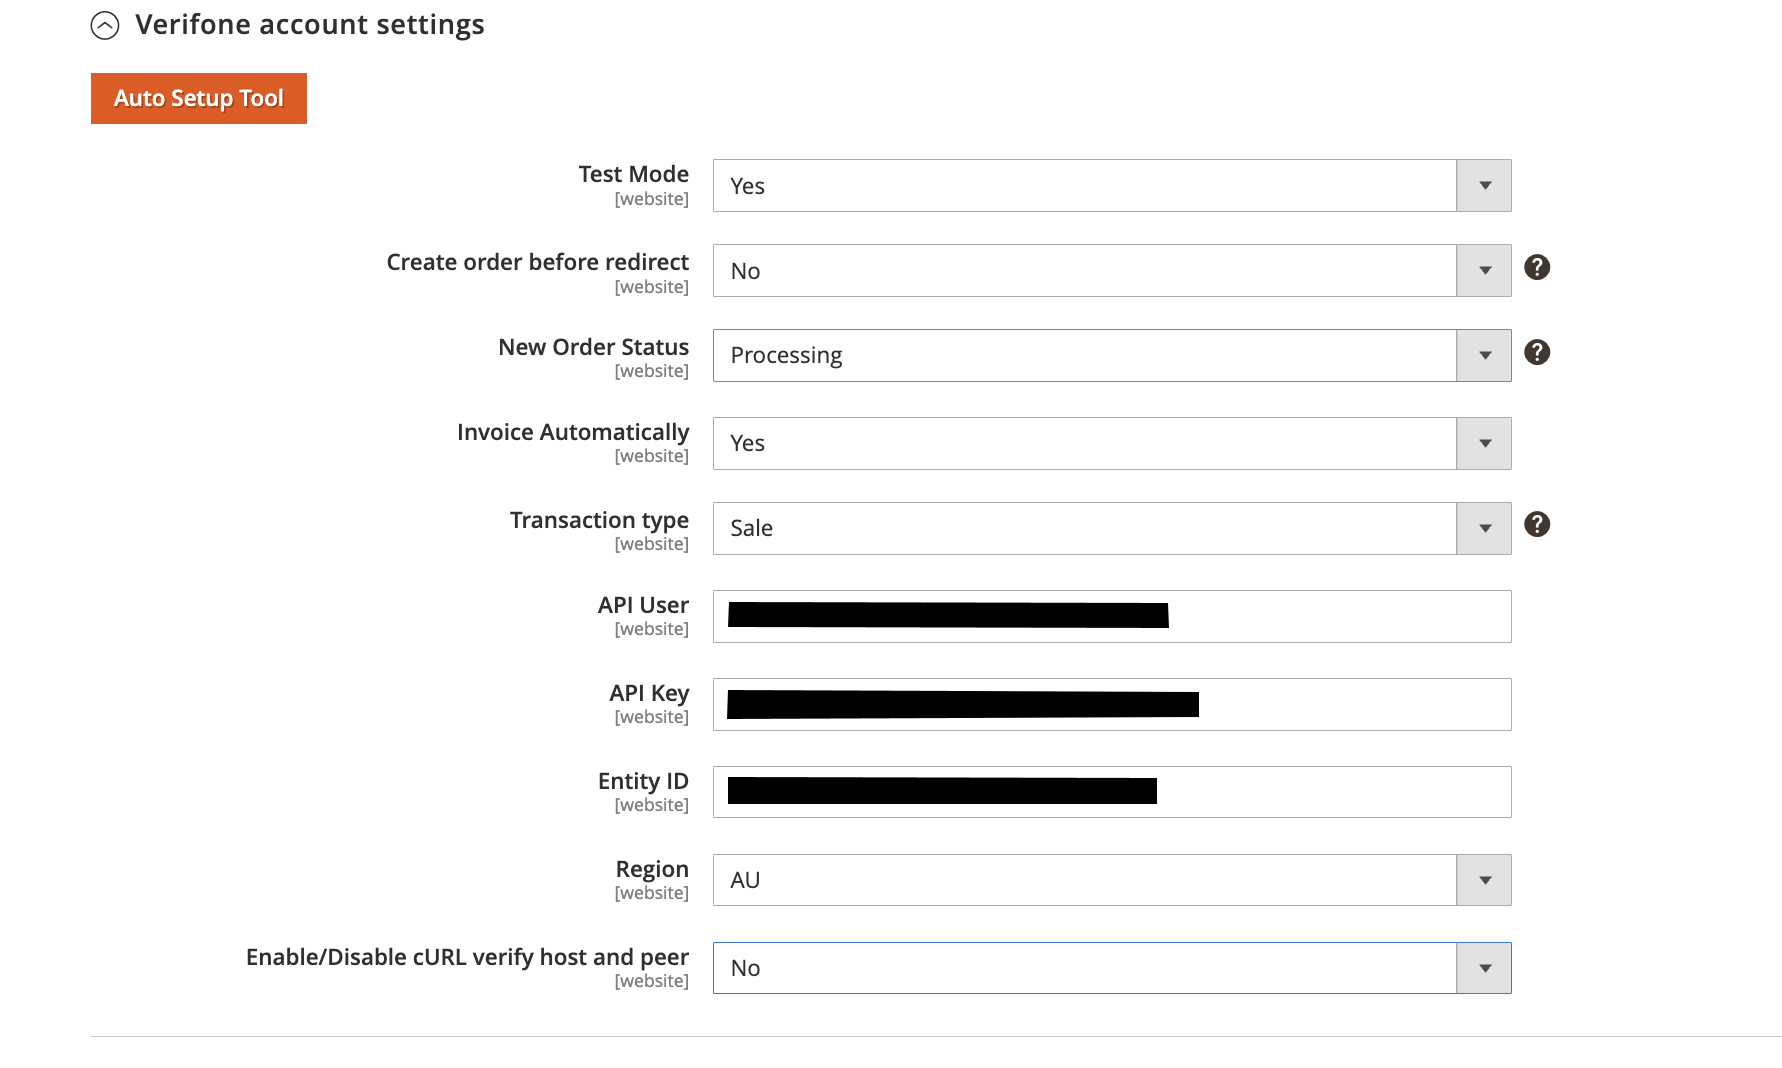Show help for Create order before redirect
The height and width of the screenshot is (1068, 1782).
click(1537, 267)
